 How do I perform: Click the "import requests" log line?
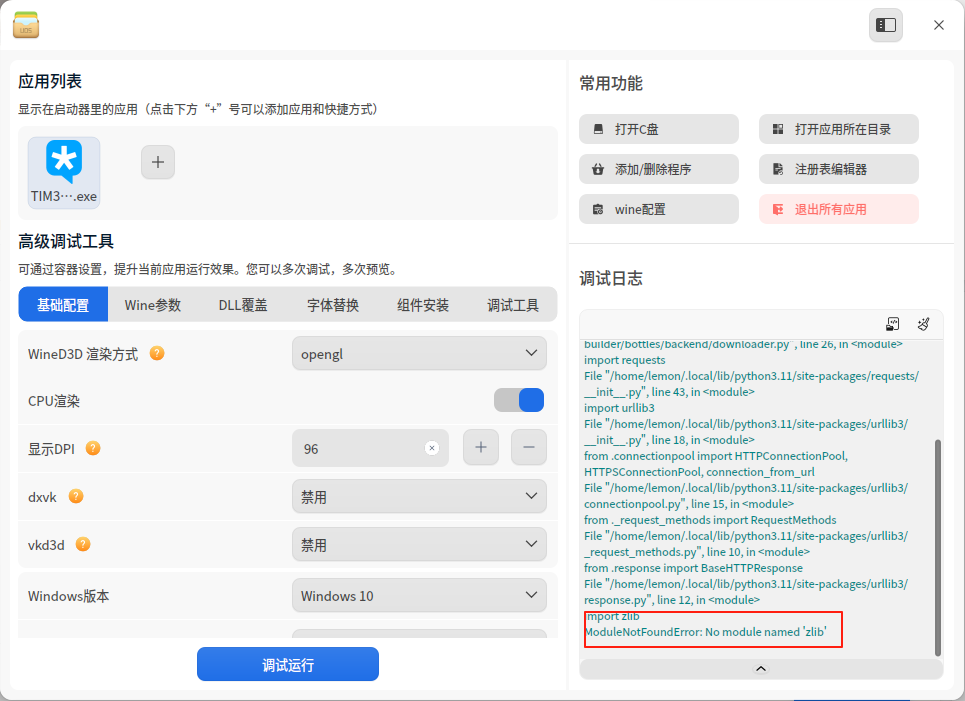tap(625, 360)
